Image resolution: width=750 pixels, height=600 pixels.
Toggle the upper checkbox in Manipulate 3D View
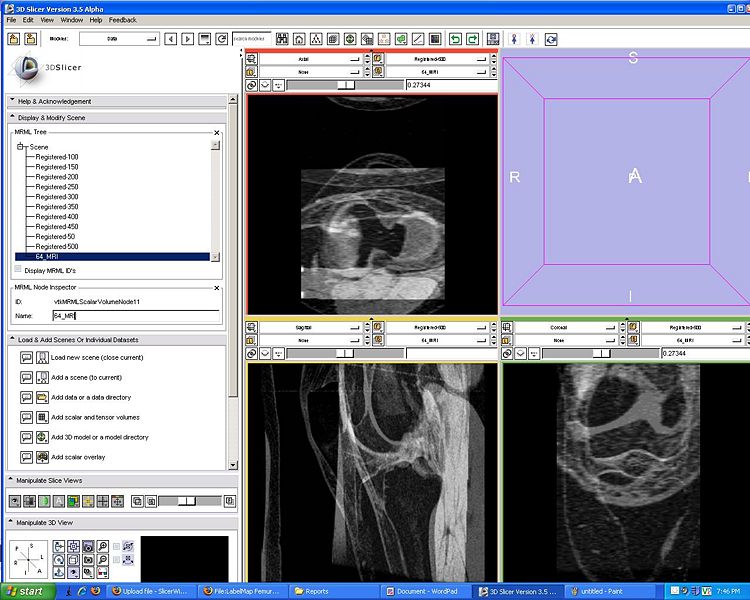(x=117, y=546)
